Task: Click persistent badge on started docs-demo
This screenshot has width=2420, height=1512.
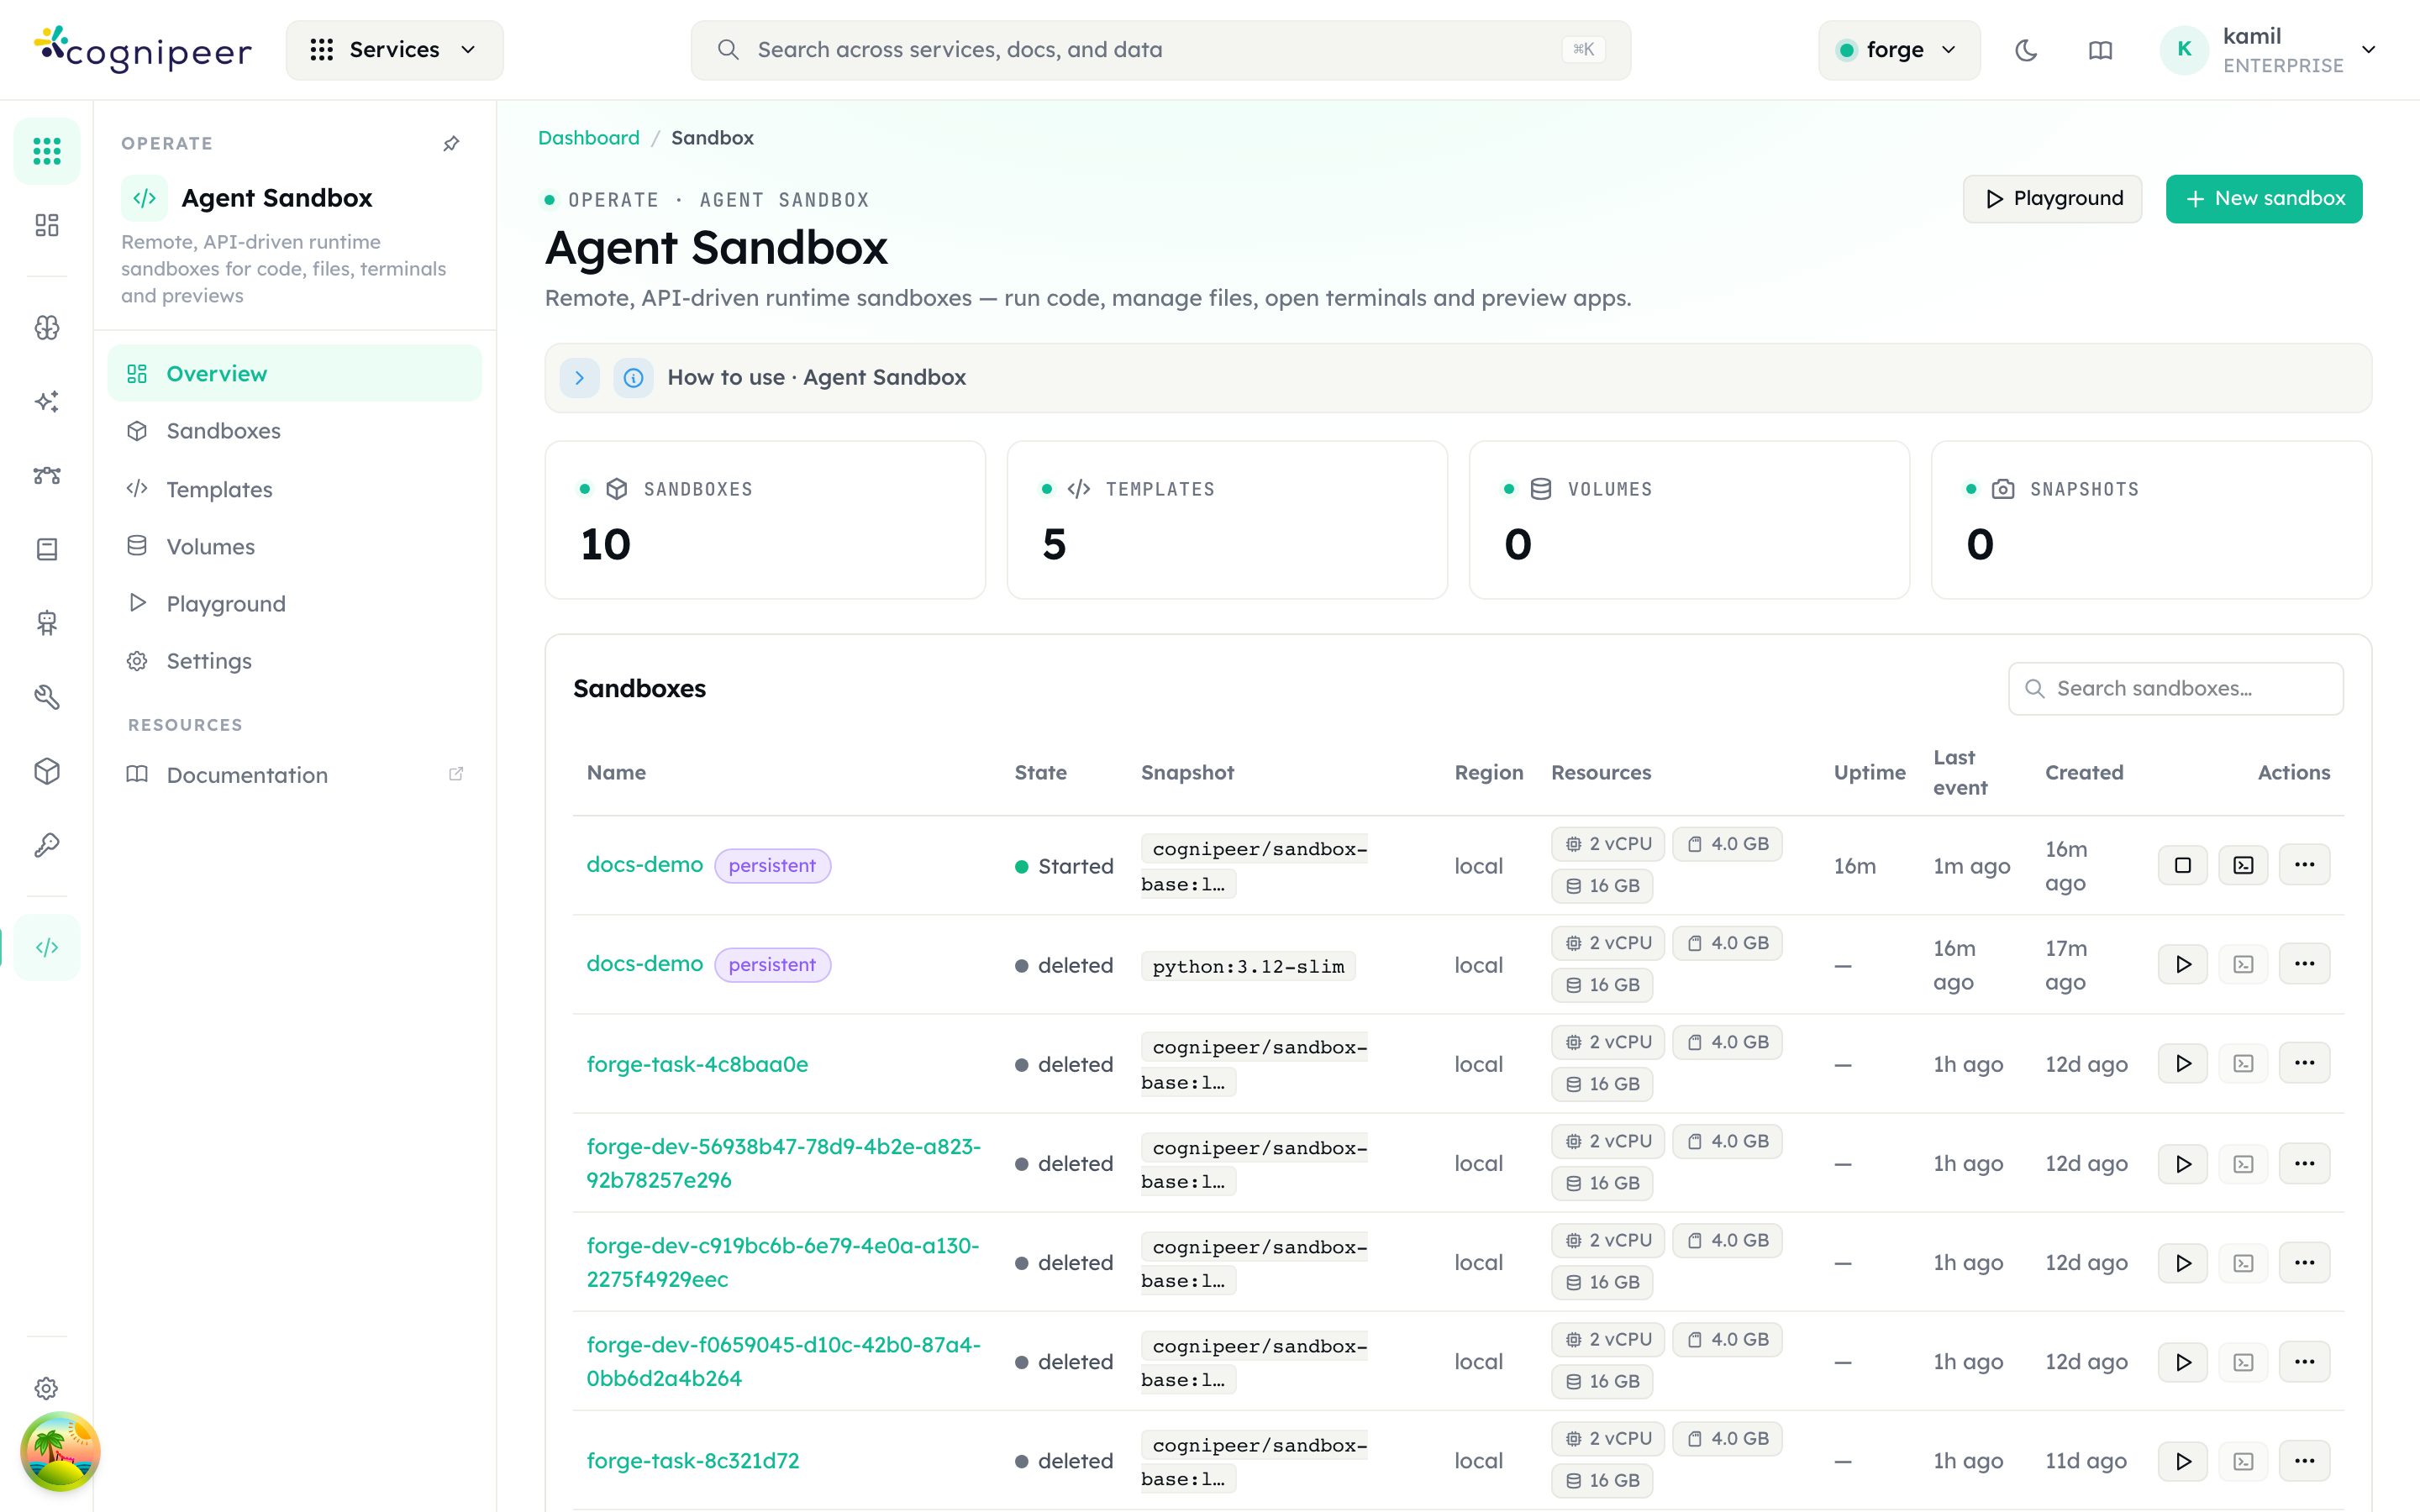Action: pyautogui.click(x=772, y=865)
